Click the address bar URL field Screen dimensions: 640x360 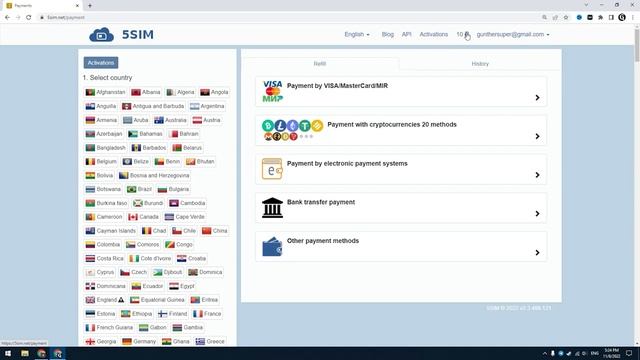pyautogui.click(x=286, y=17)
